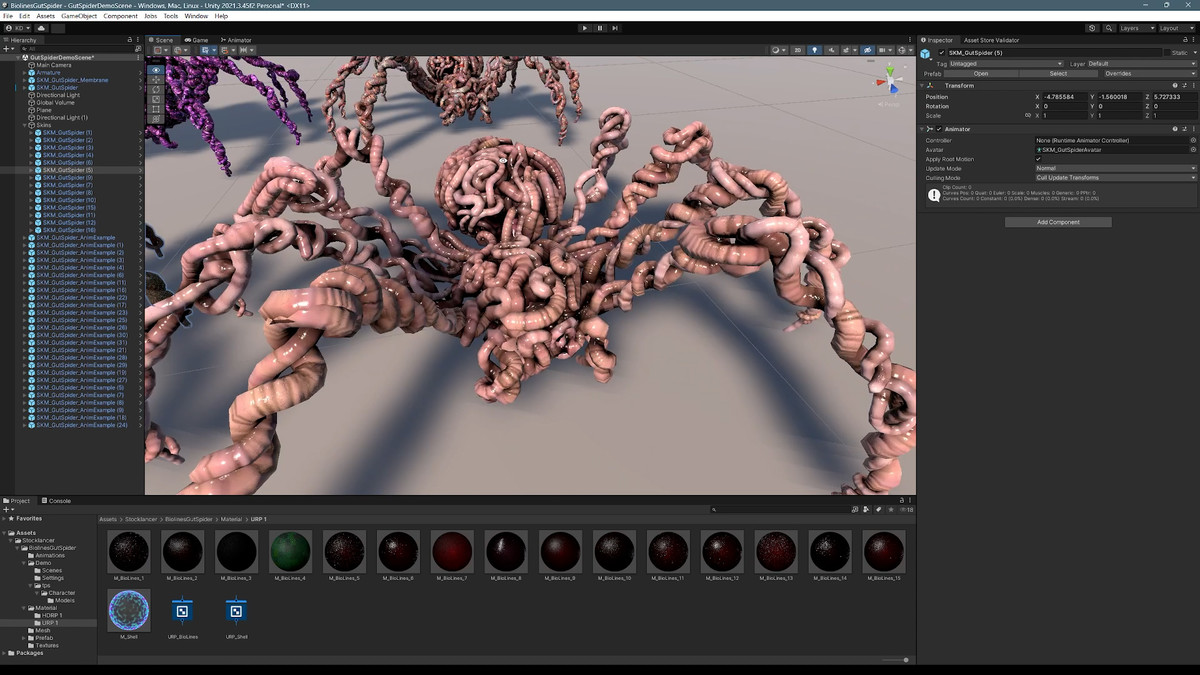
Task: Switch to the Game tab
Action: pos(196,40)
